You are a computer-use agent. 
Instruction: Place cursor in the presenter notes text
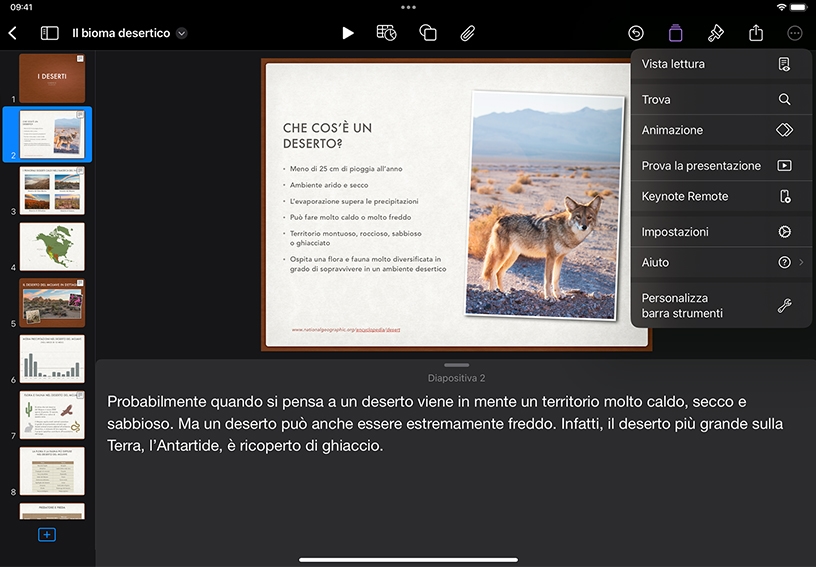click(x=445, y=423)
